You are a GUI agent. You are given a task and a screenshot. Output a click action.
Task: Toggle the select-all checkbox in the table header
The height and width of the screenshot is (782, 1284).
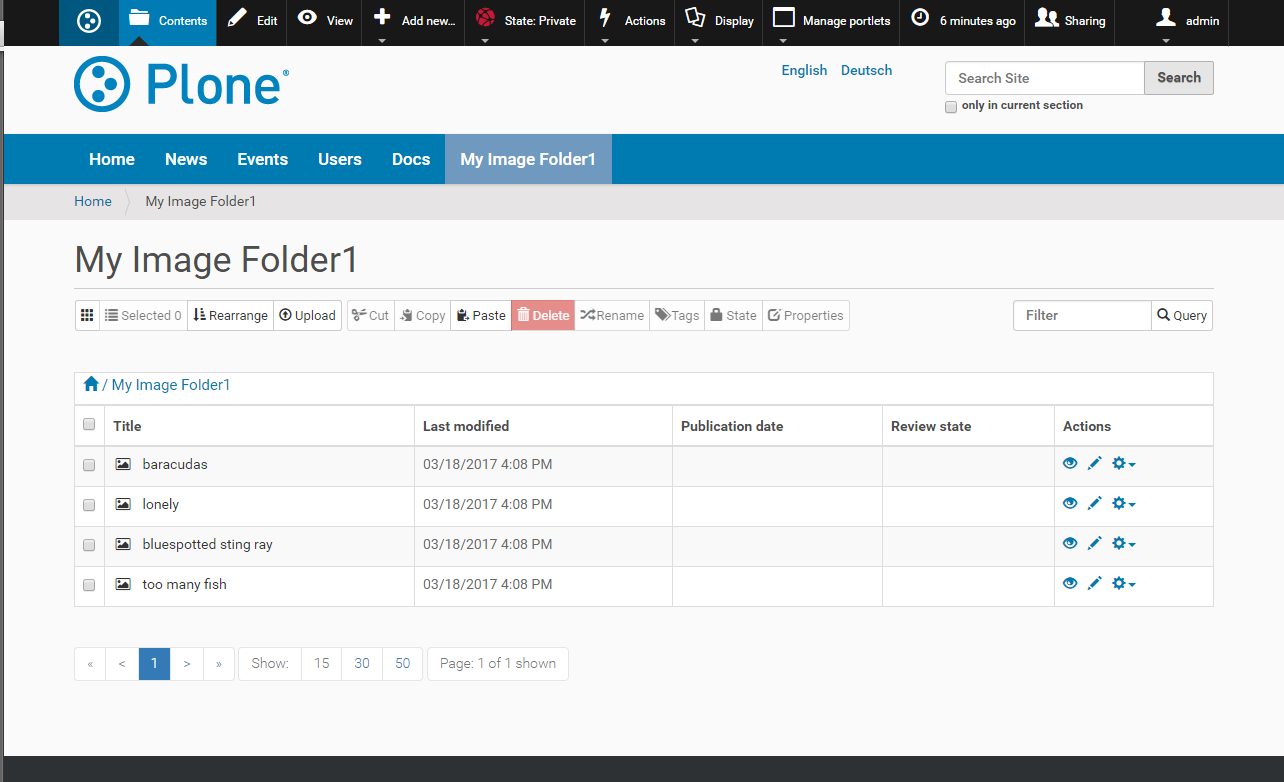[89, 425]
